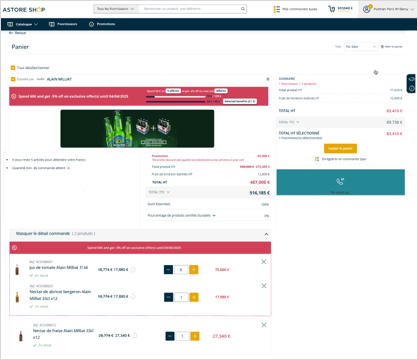Remove Jus de tomate item with X

pyautogui.click(x=264, y=262)
